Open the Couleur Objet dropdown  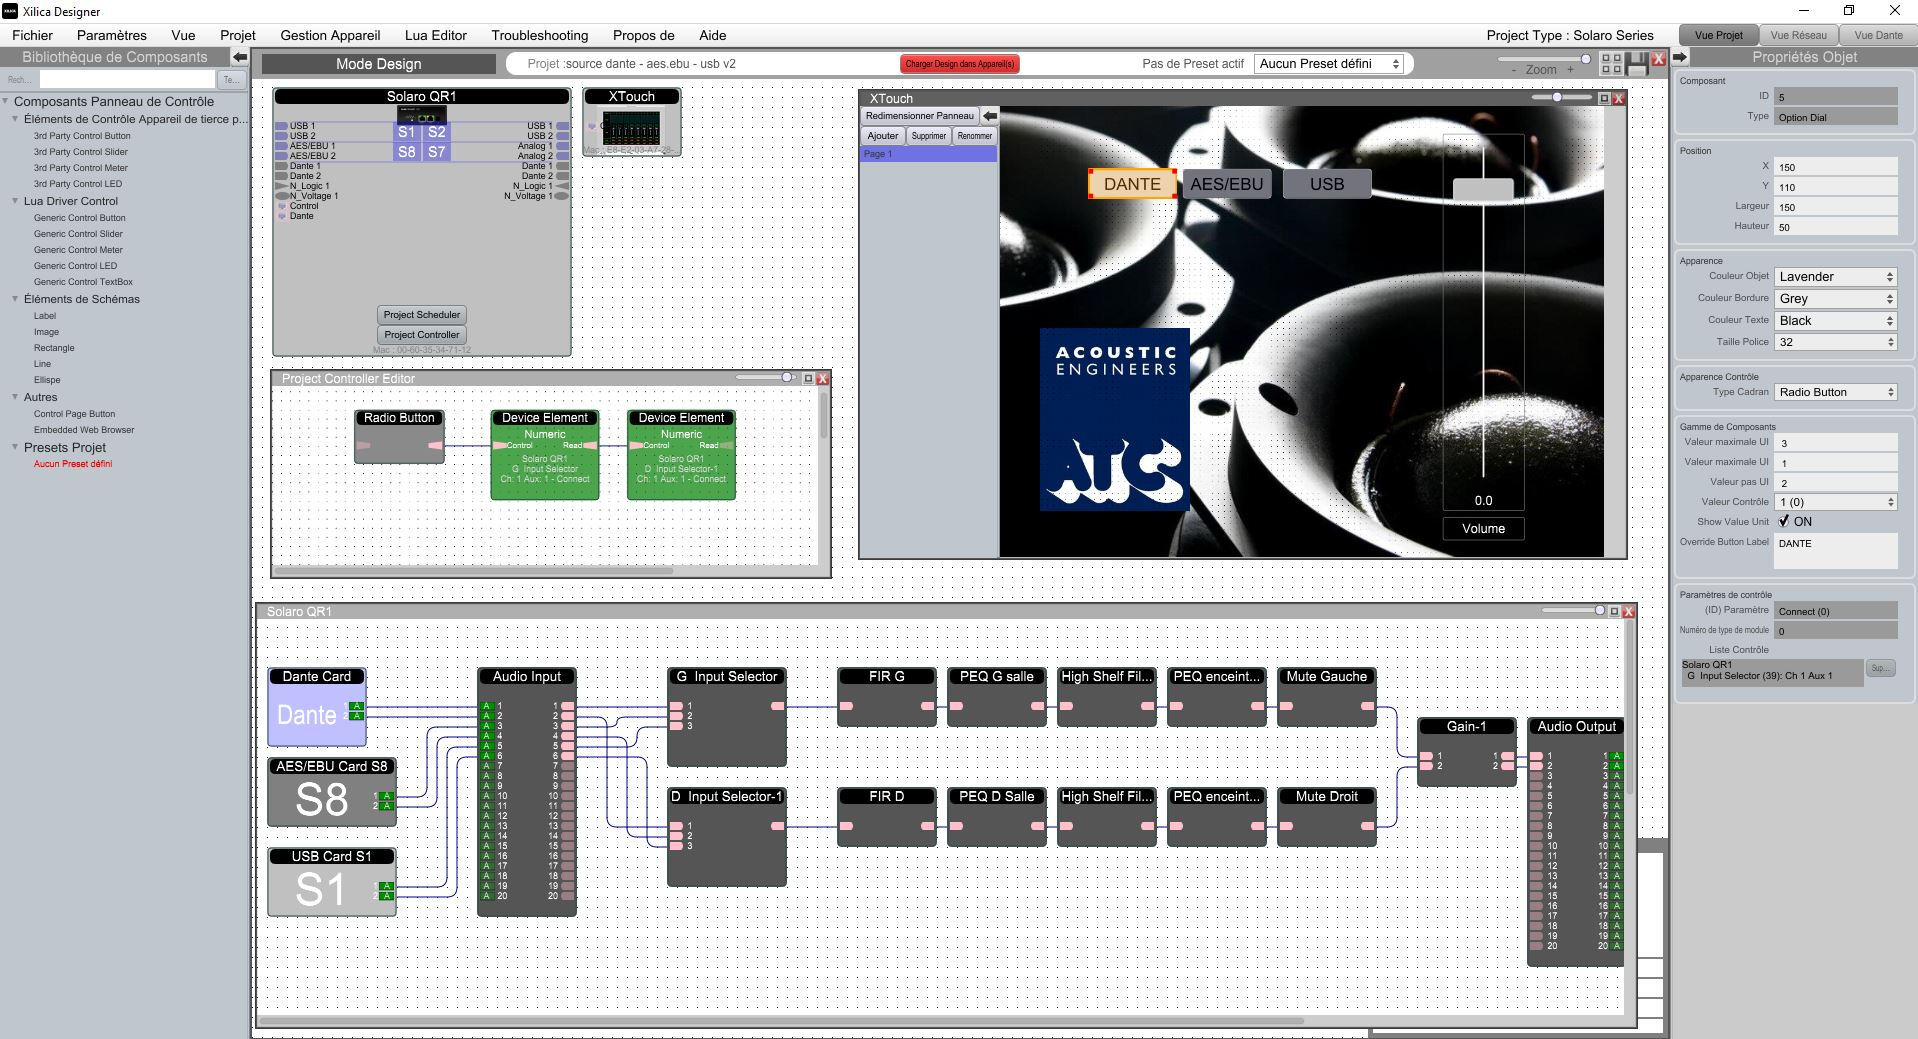[x=1836, y=277]
